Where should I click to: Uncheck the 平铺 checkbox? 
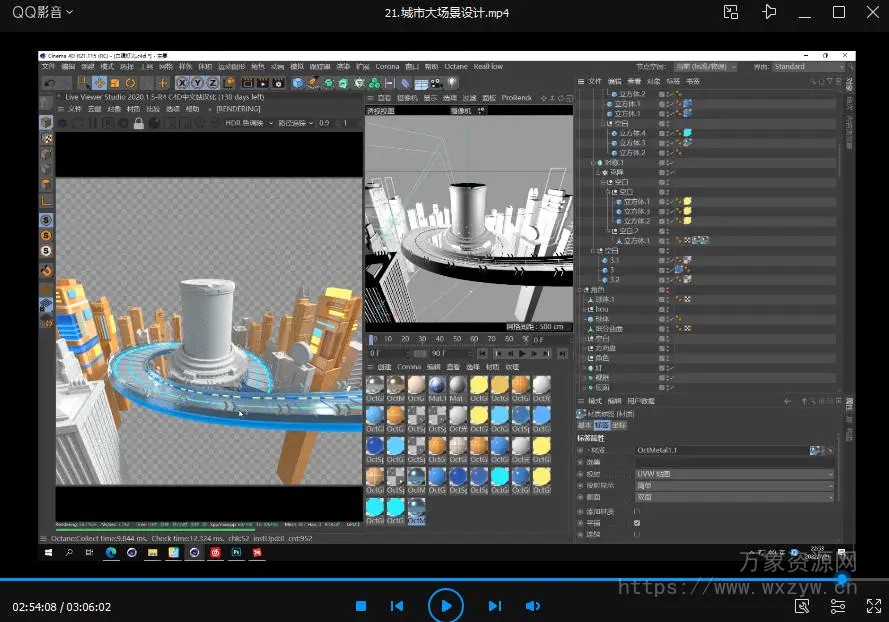[x=637, y=522]
